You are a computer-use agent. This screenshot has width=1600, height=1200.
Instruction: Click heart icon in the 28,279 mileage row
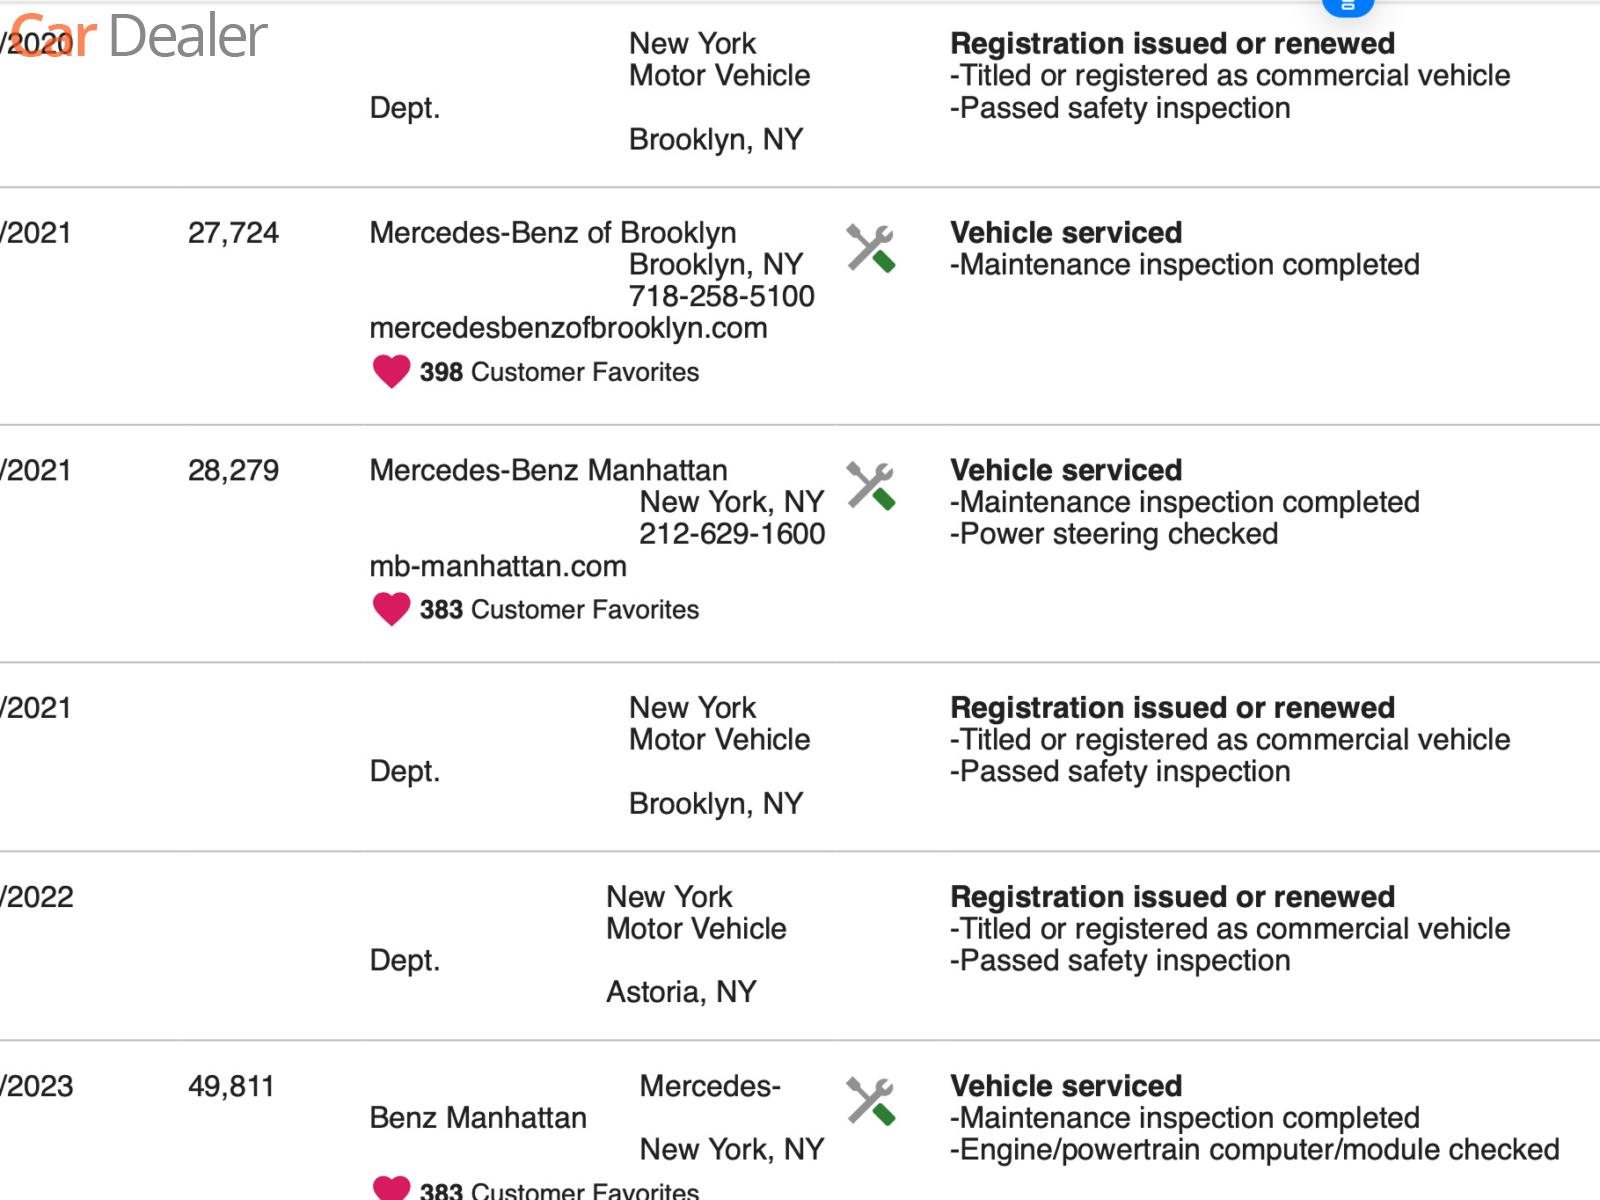[391, 609]
